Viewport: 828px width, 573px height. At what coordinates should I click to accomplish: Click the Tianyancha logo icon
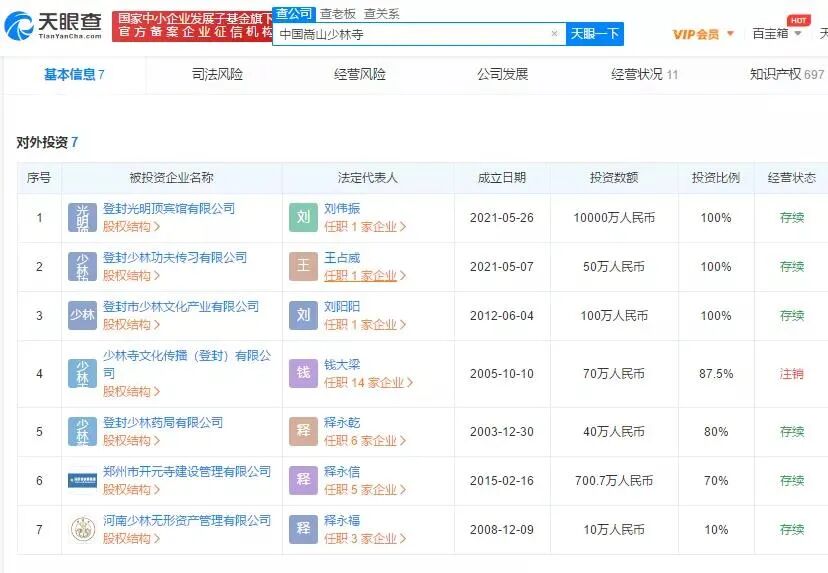pyautogui.click(x=18, y=26)
